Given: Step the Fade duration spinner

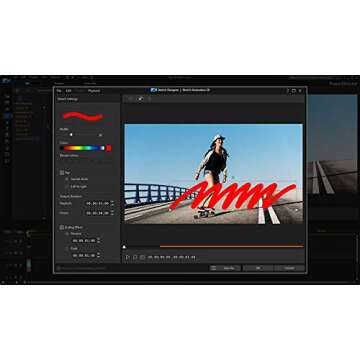Looking at the screenshot, I should 98,255.
